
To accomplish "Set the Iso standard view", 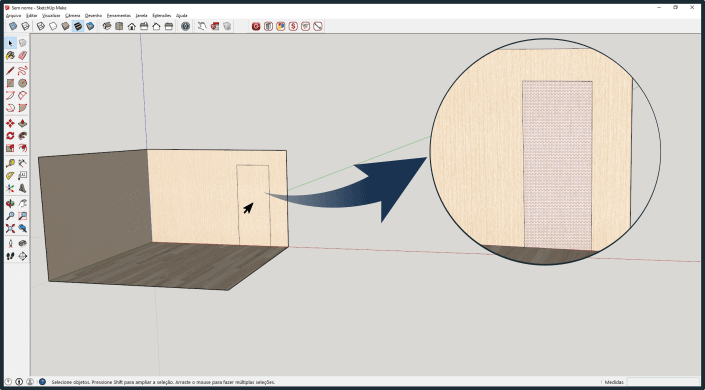I will tap(107, 27).
